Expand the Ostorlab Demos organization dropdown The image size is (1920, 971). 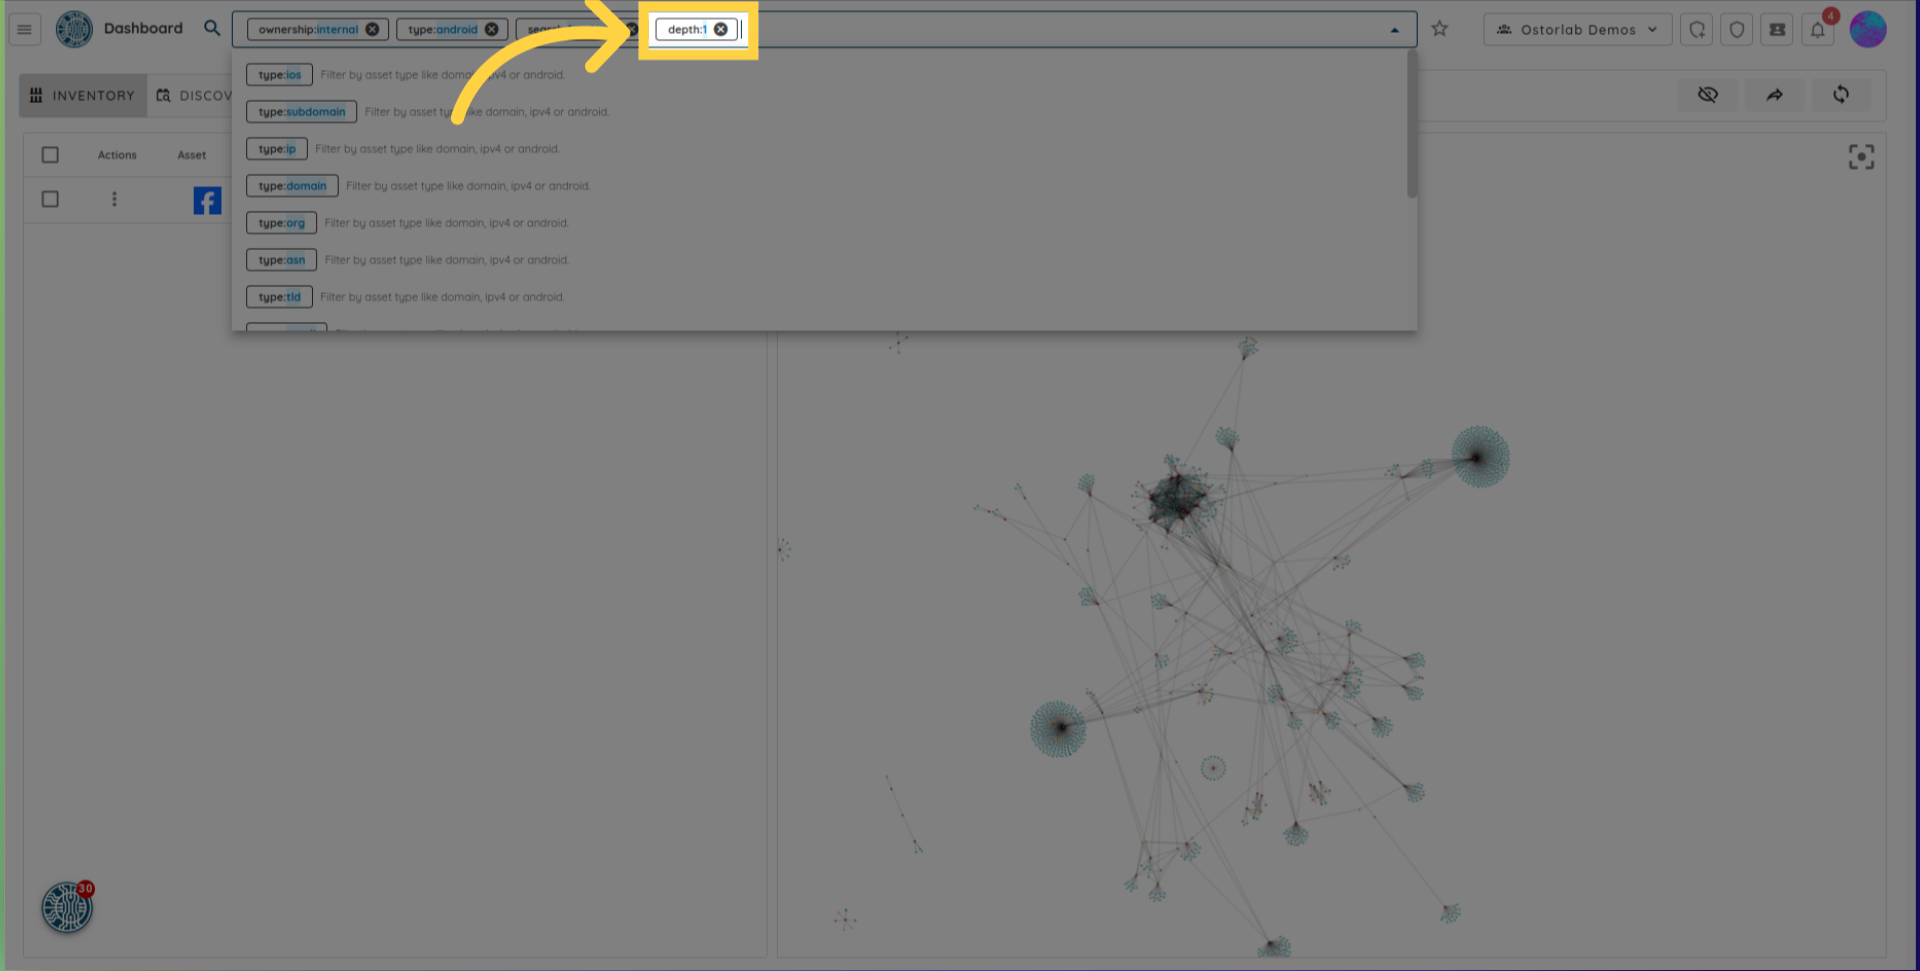[1577, 30]
